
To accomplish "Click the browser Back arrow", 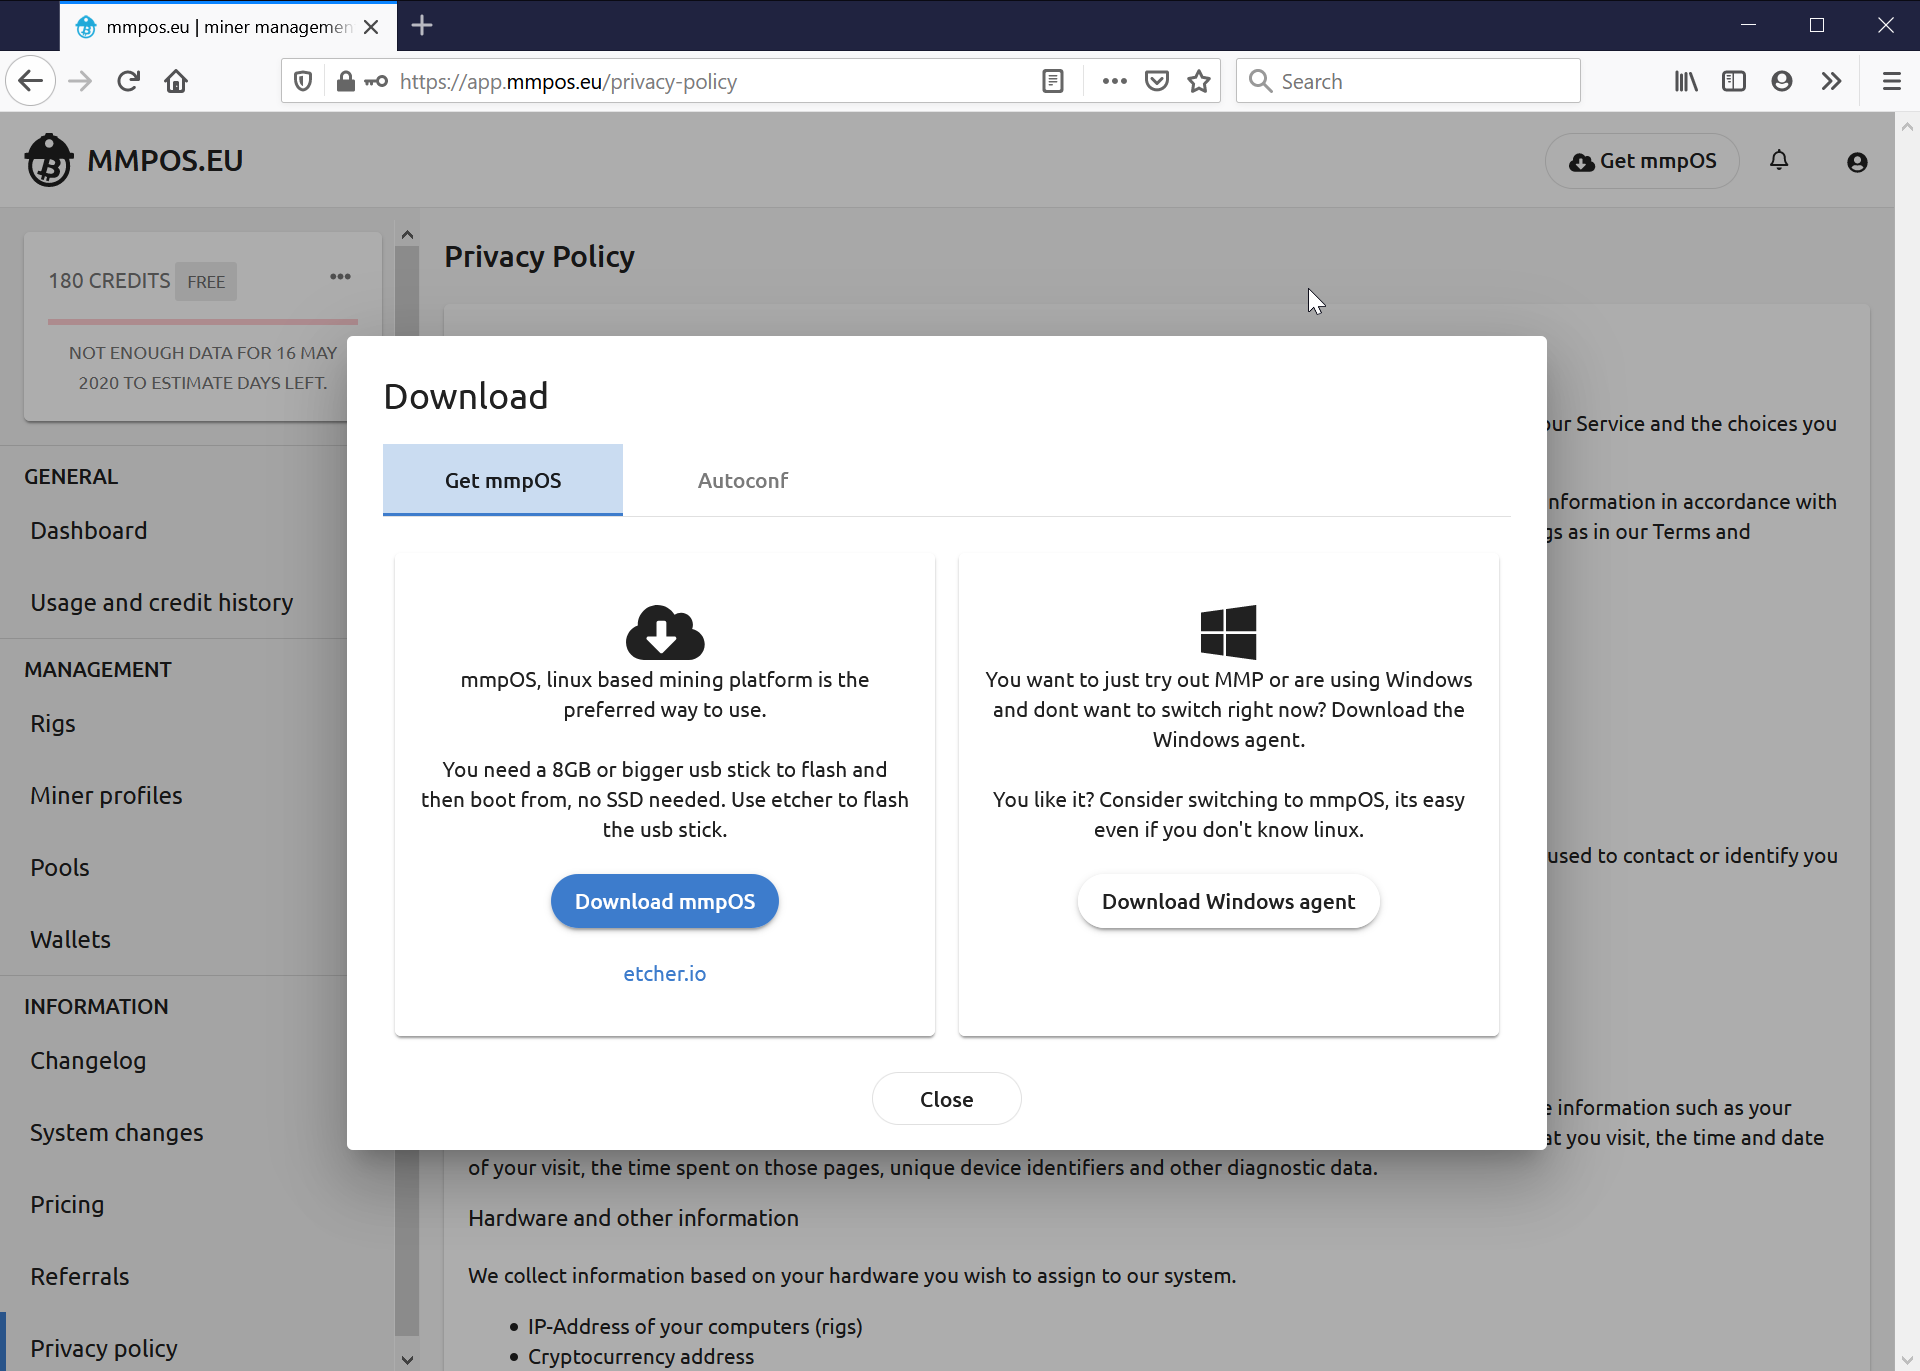I will [x=31, y=81].
